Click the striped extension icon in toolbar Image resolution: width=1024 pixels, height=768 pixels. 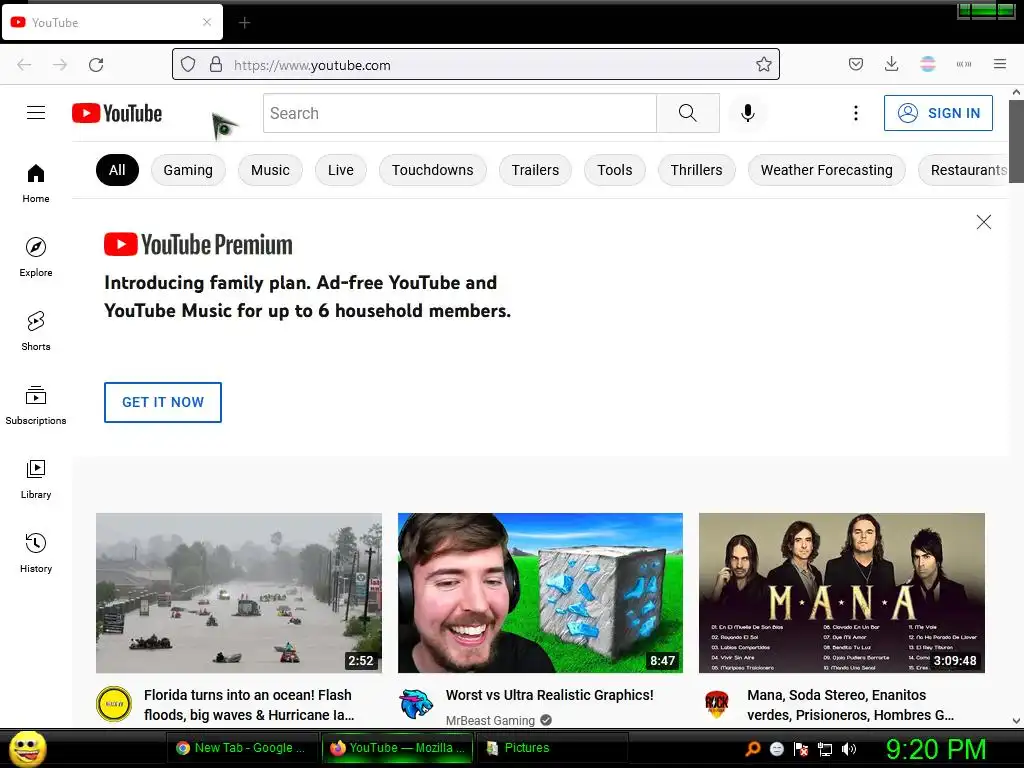(x=928, y=64)
